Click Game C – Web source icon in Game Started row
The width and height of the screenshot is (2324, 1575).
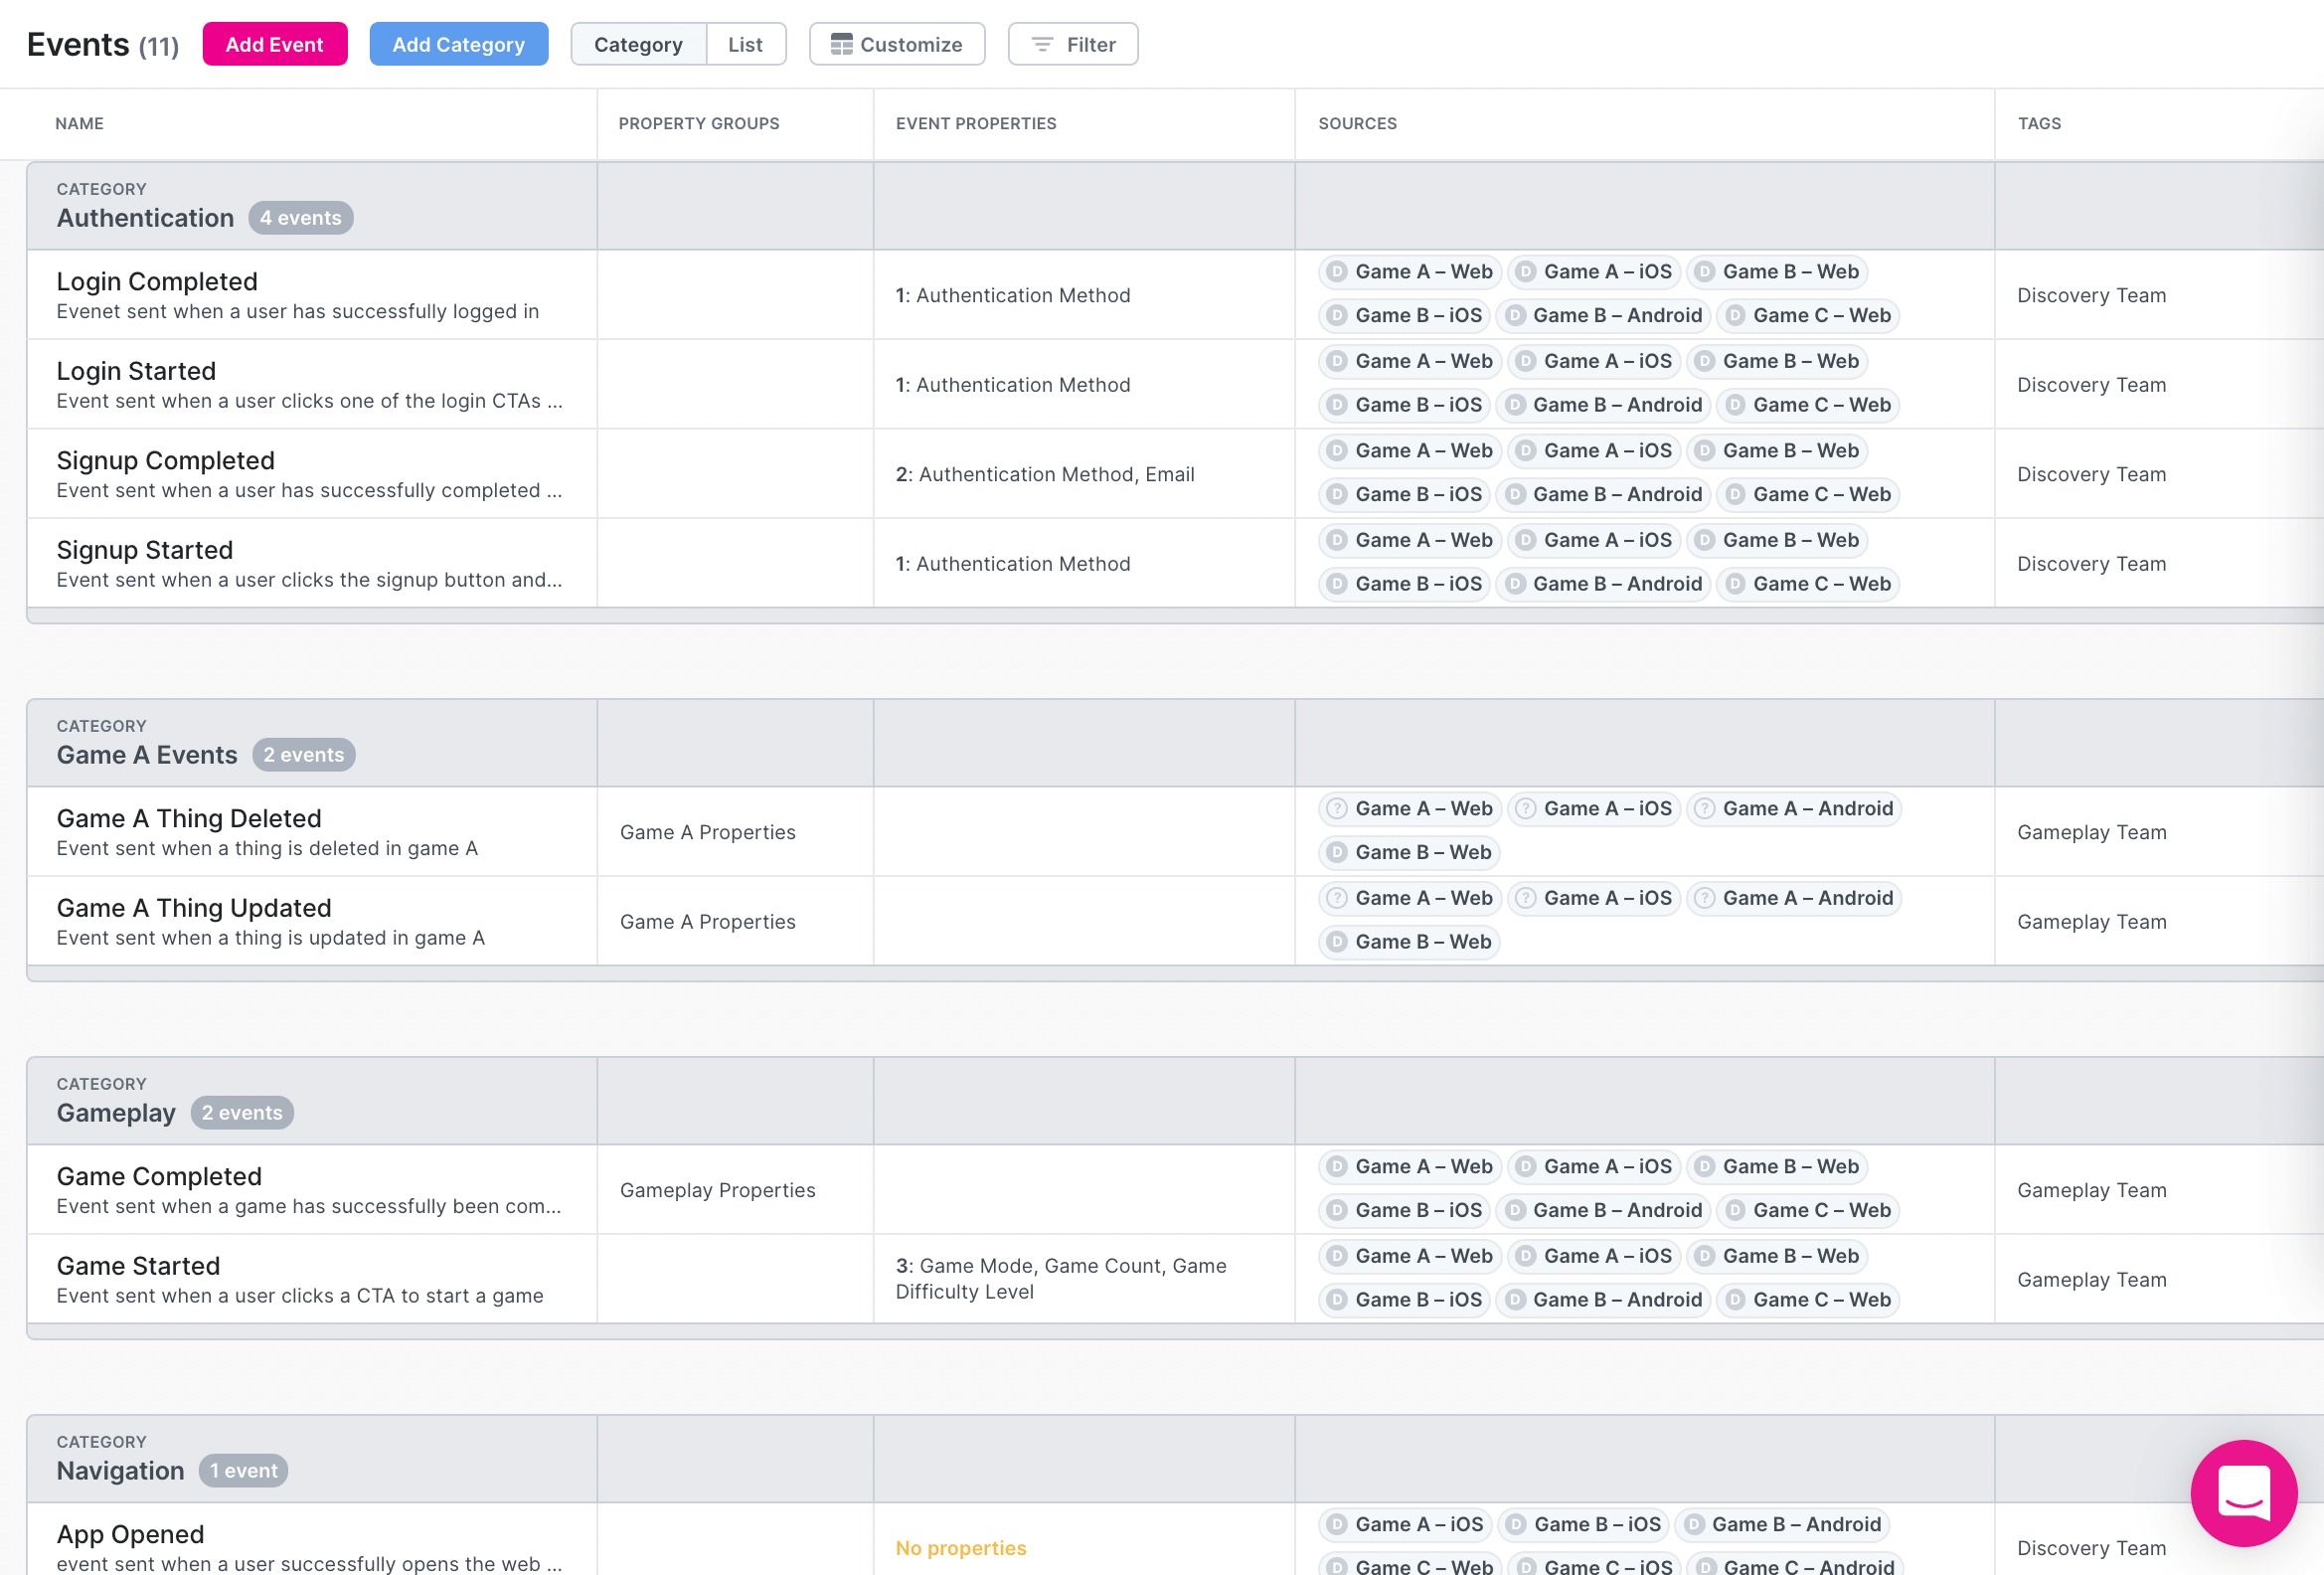(x=1735, y=1300)
